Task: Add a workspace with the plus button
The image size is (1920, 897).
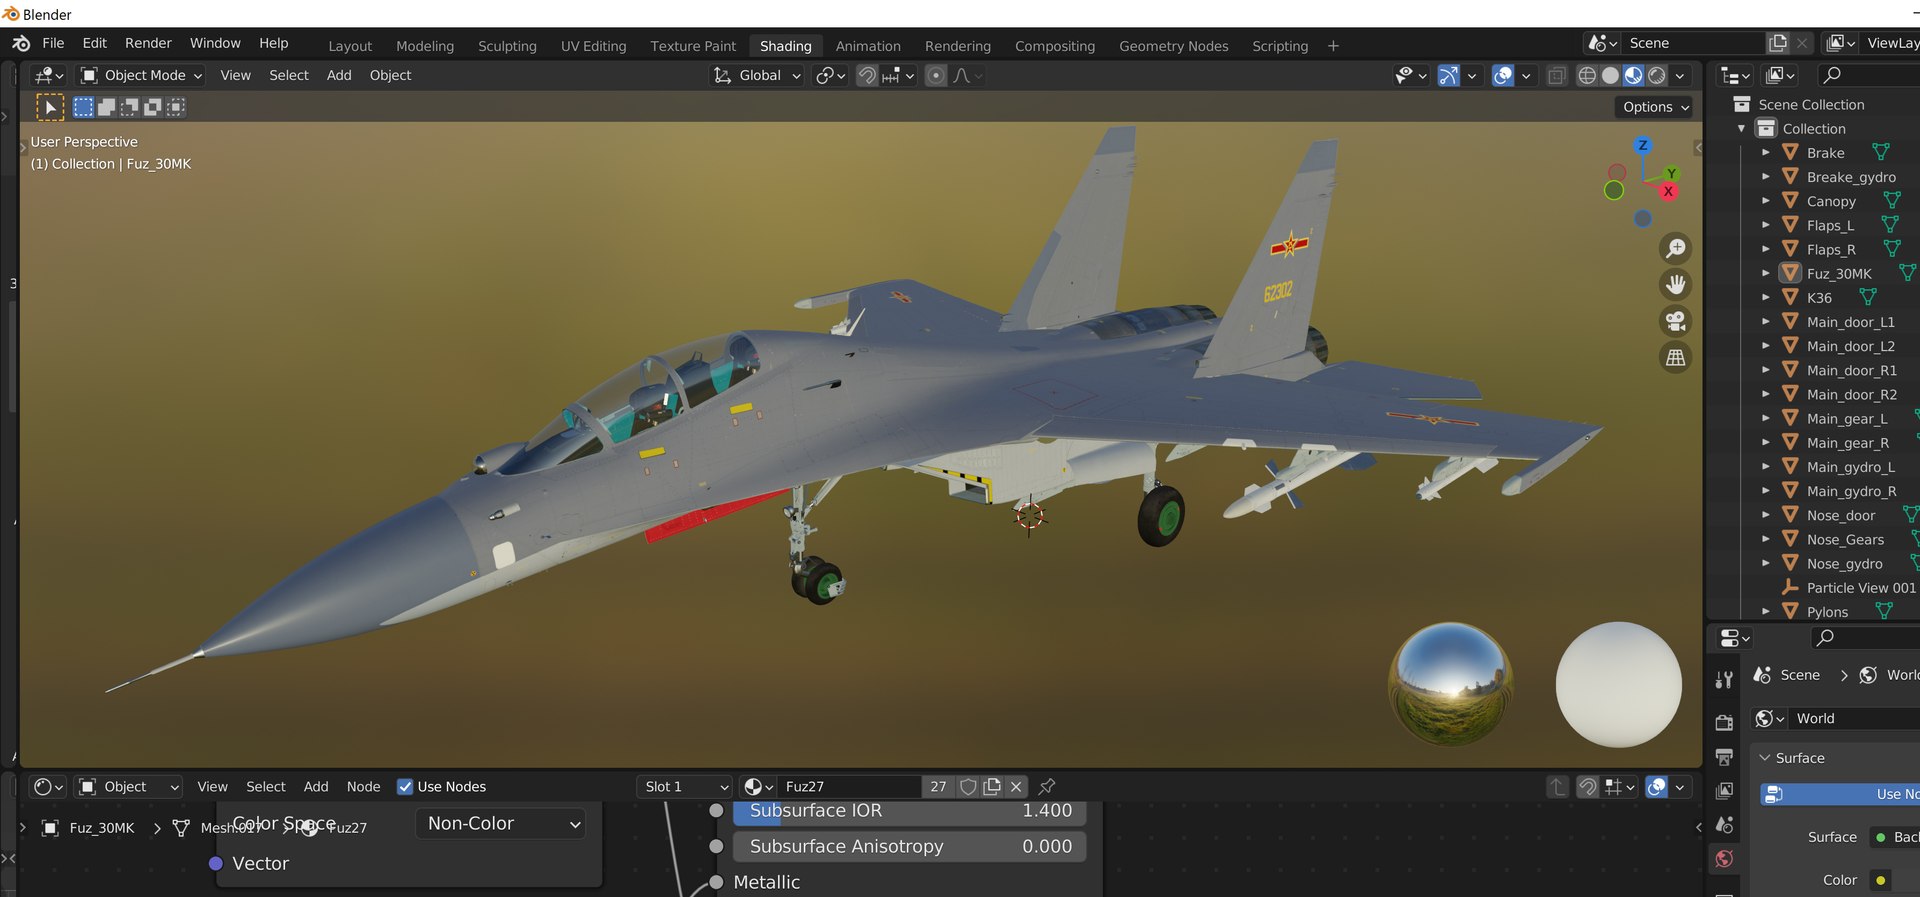Action: click(1333, 46)
